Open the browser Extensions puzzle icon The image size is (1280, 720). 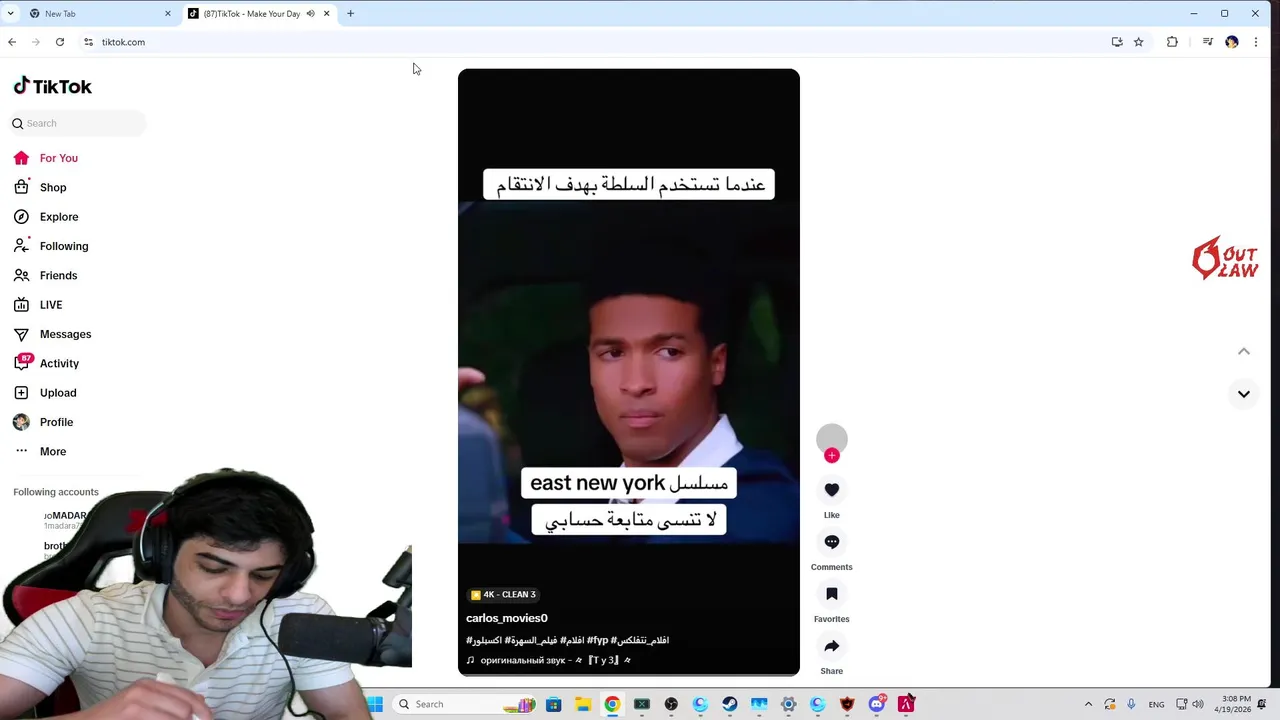click(1172, 42)
